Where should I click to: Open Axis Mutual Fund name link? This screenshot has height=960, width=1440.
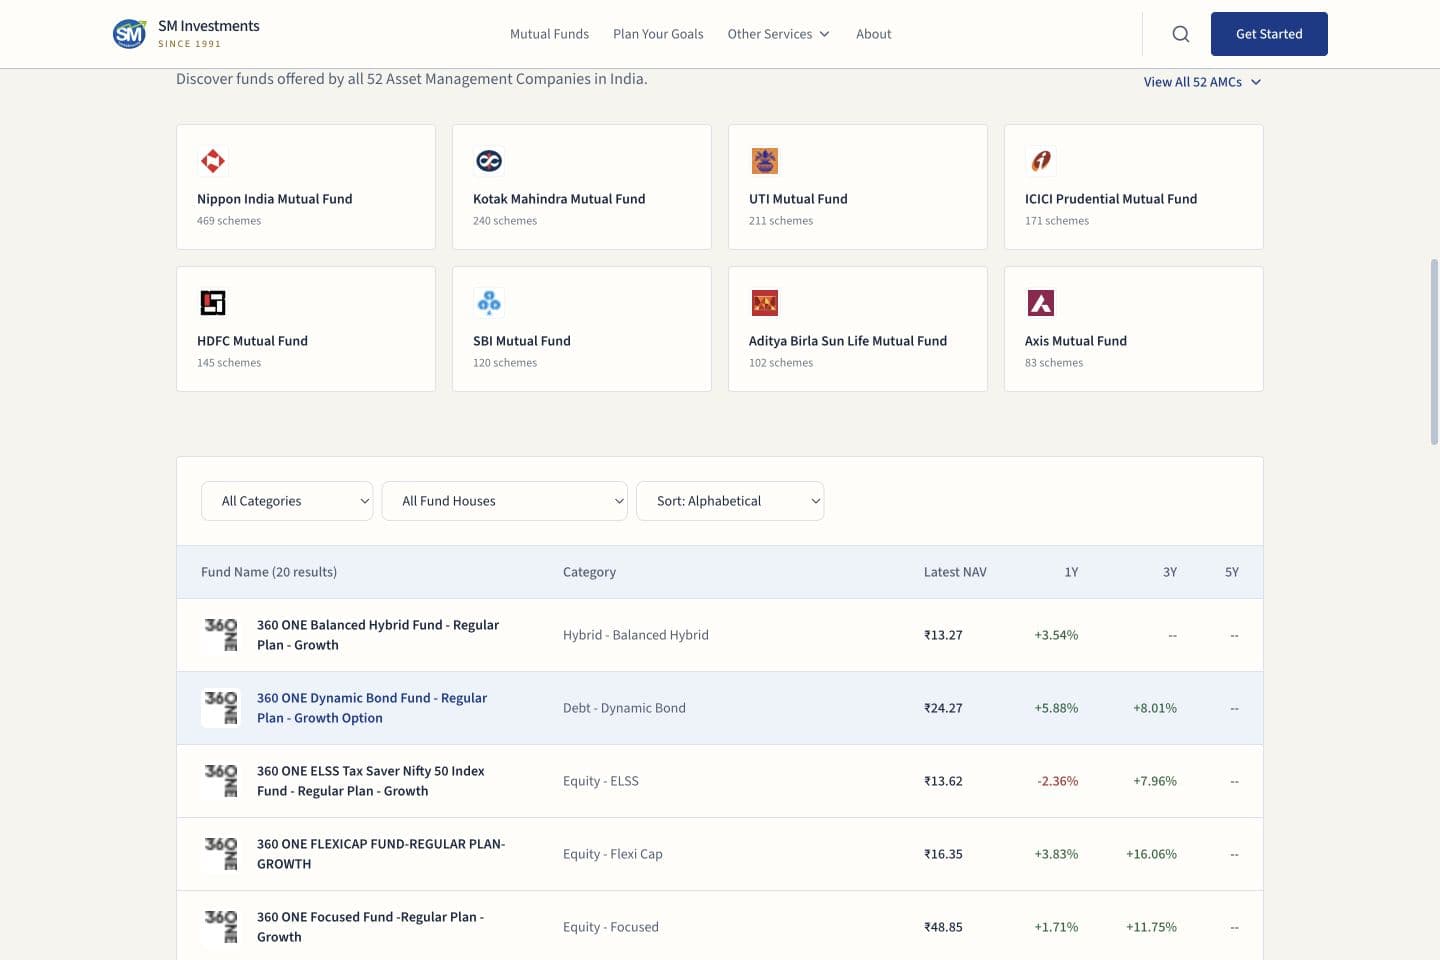point(1076,341)
